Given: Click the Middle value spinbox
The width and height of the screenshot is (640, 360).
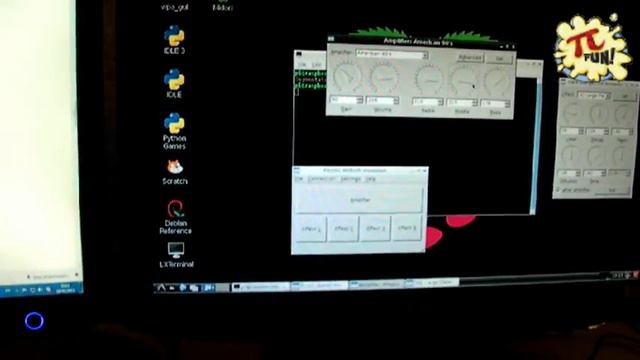Looking at the screenshot, I should point(462,103).
